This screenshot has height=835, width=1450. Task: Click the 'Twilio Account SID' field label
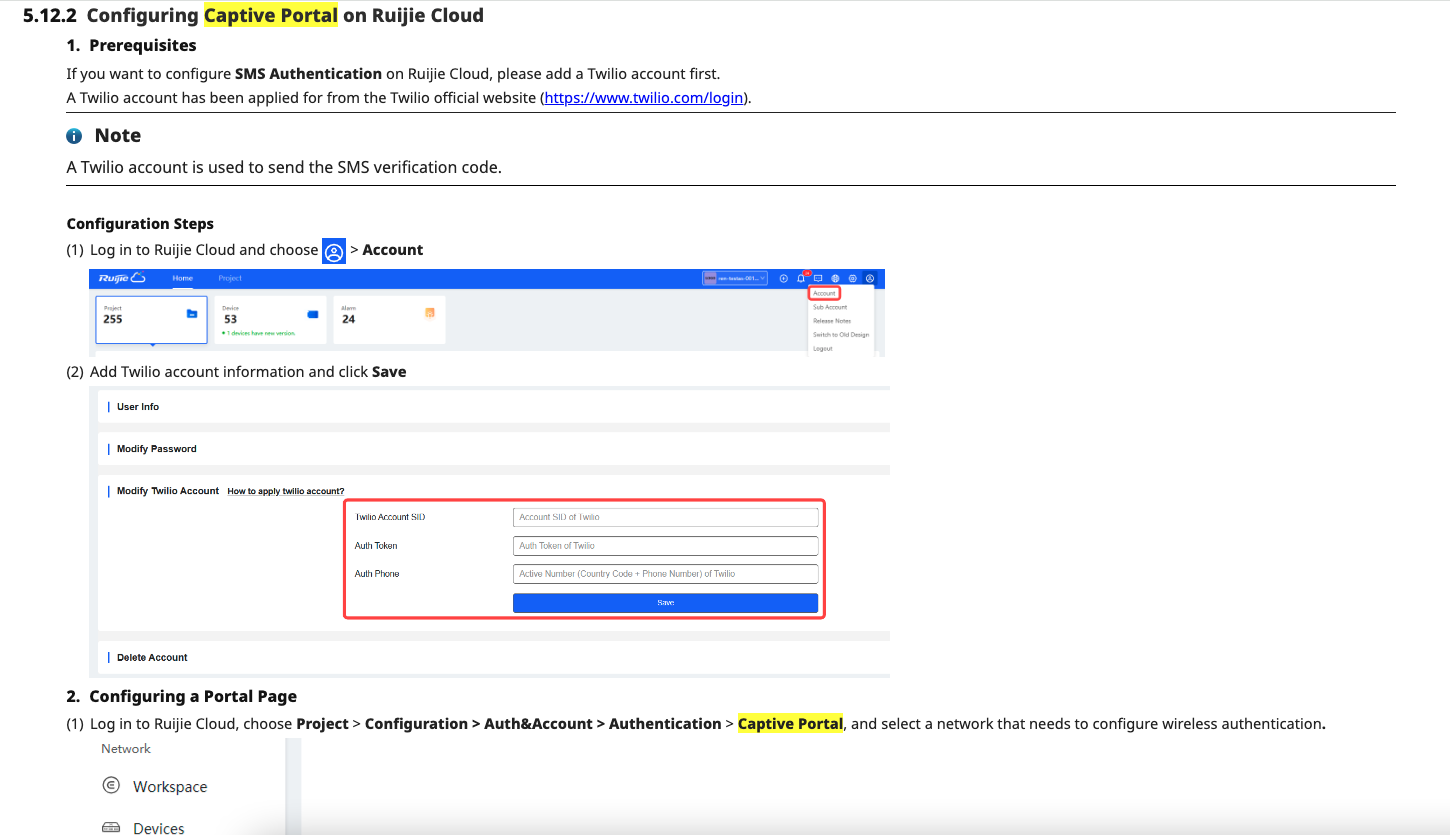tap(390, 517)
